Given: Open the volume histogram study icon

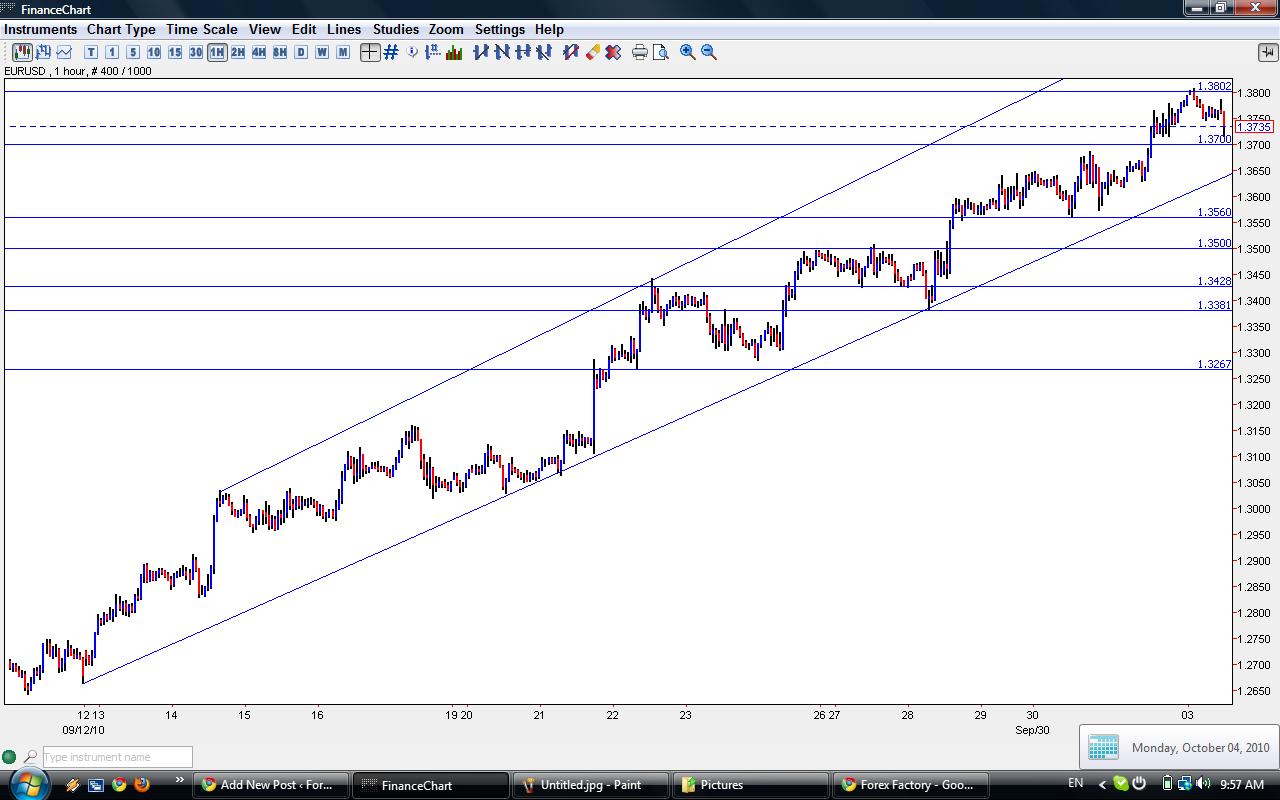Looking at the screenshot, I should click(x=454, y=52).
